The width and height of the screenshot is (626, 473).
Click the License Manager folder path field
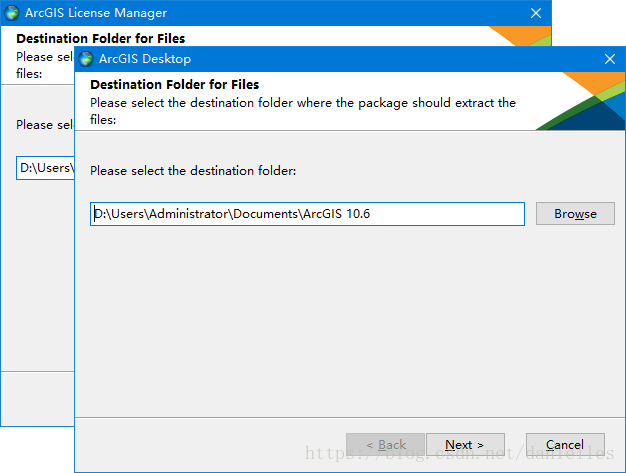tap(45, 168)
